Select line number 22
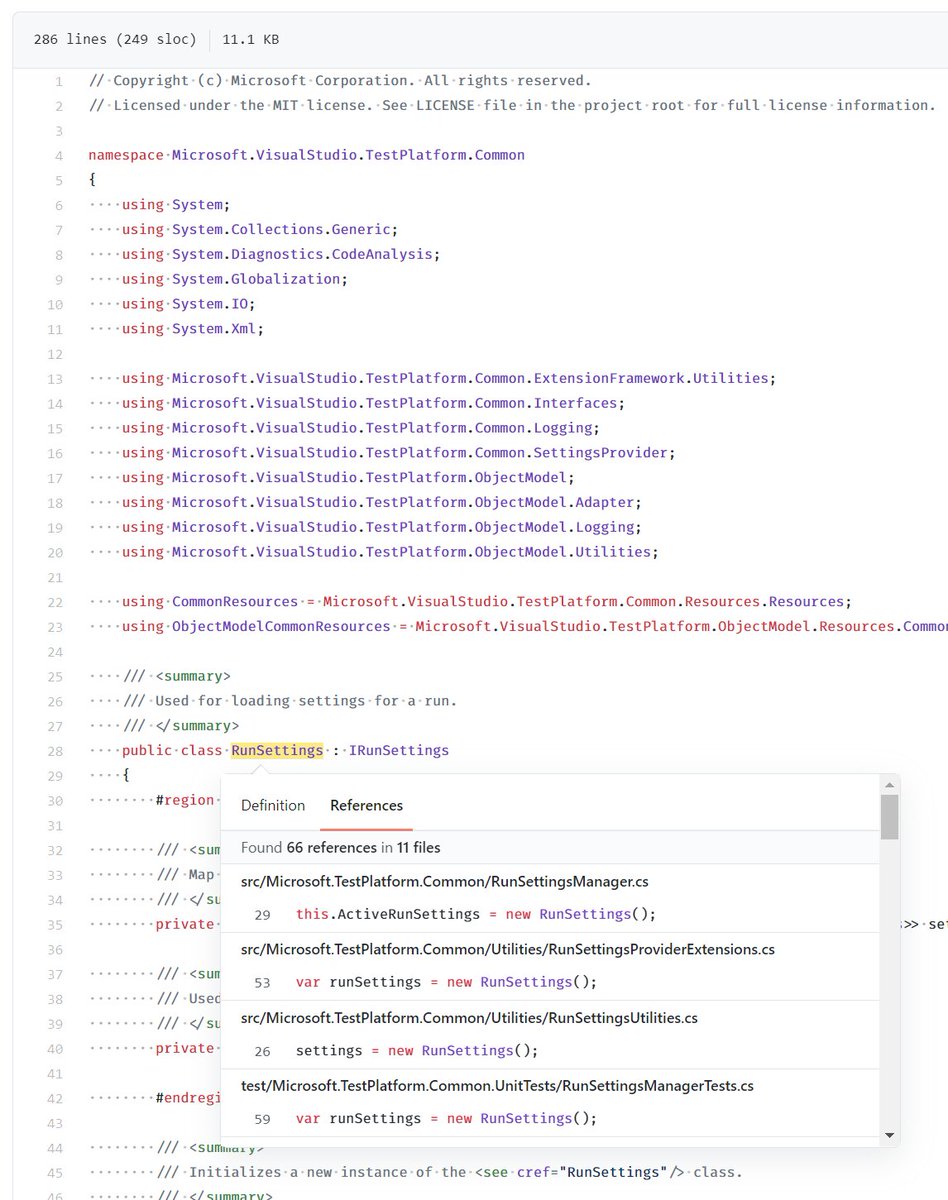The height and width of the screenshot is (1200, 948). (55, 602)
